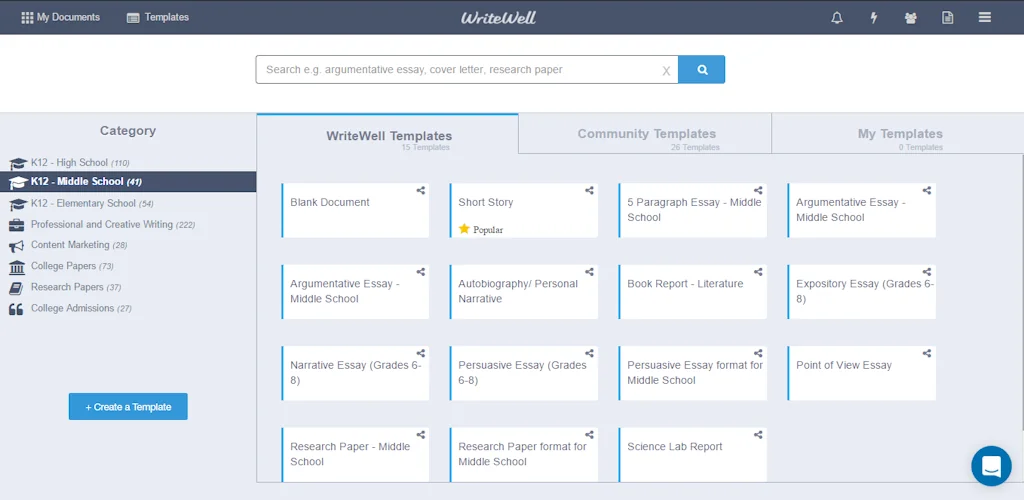The image size is (1024, 500).
Task: Open Research Paper - Middle School template
Action: [x=355, y=454]
